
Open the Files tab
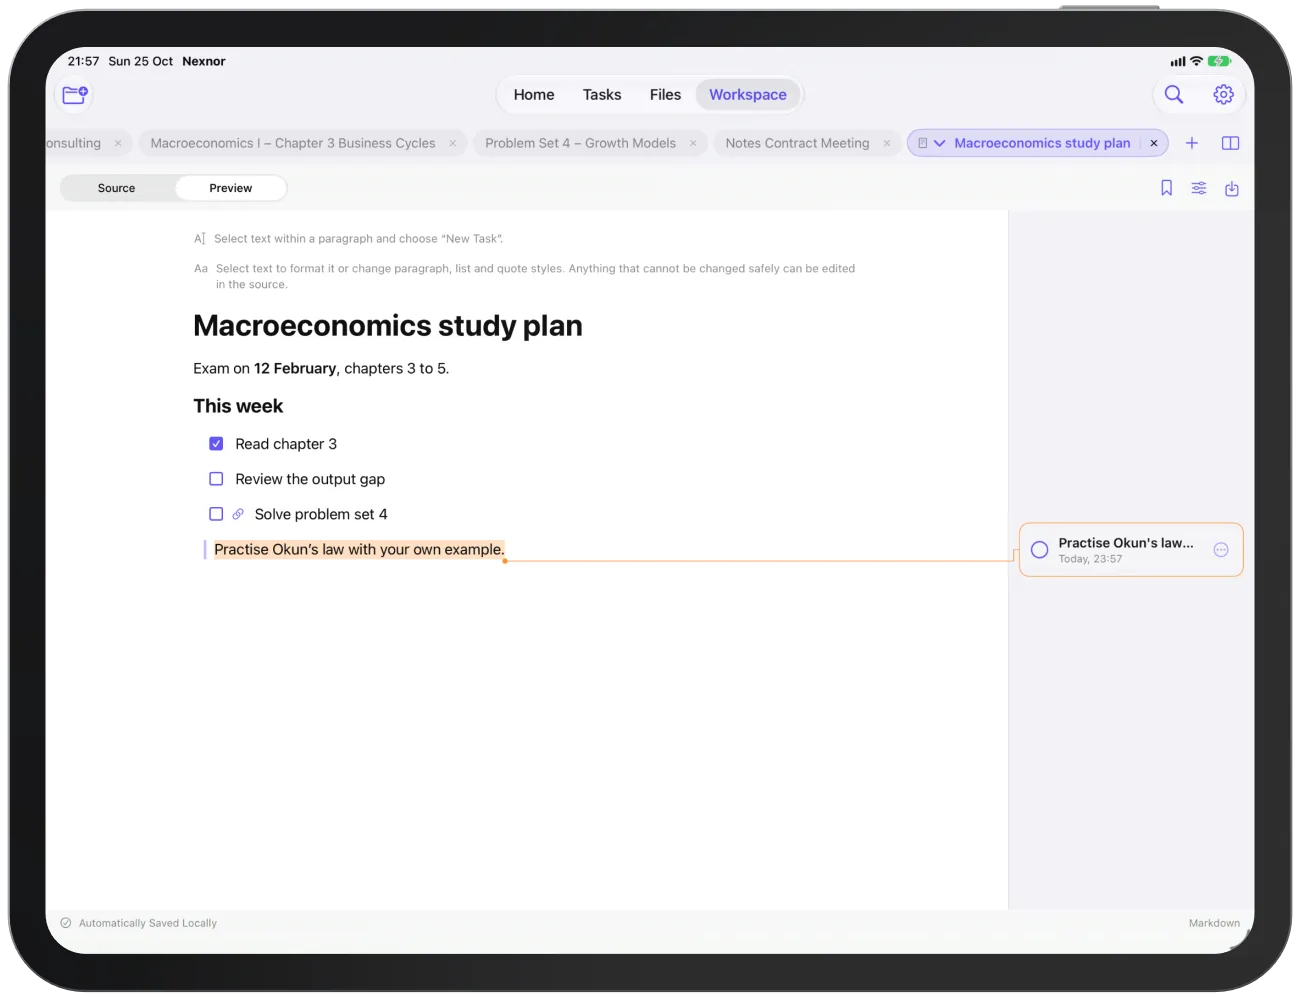pyautogui.click(x=665, y=95)
